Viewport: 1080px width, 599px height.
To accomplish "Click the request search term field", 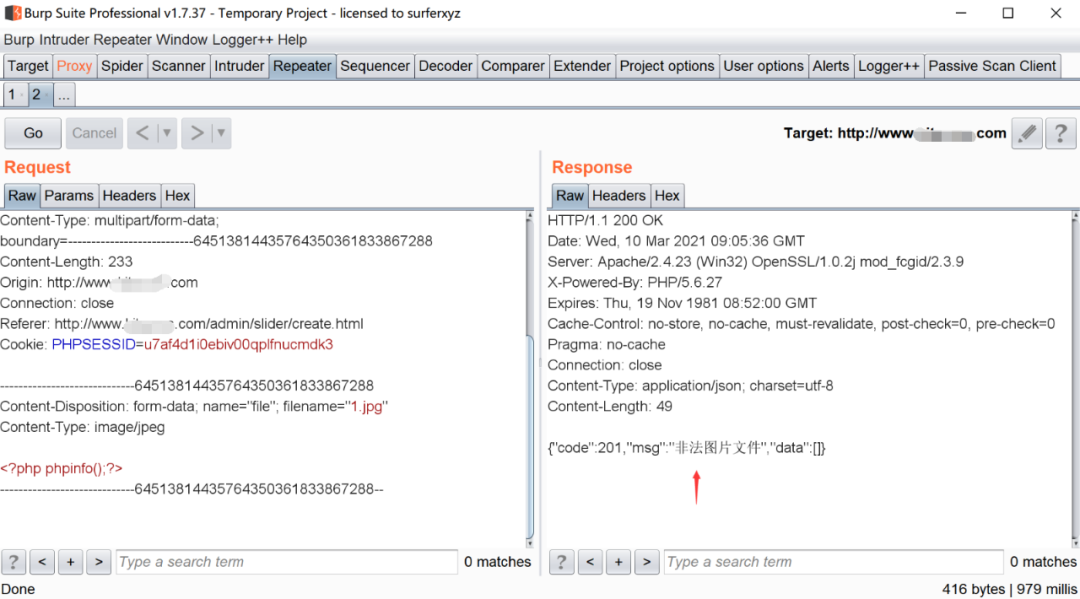I will point(287,562).
